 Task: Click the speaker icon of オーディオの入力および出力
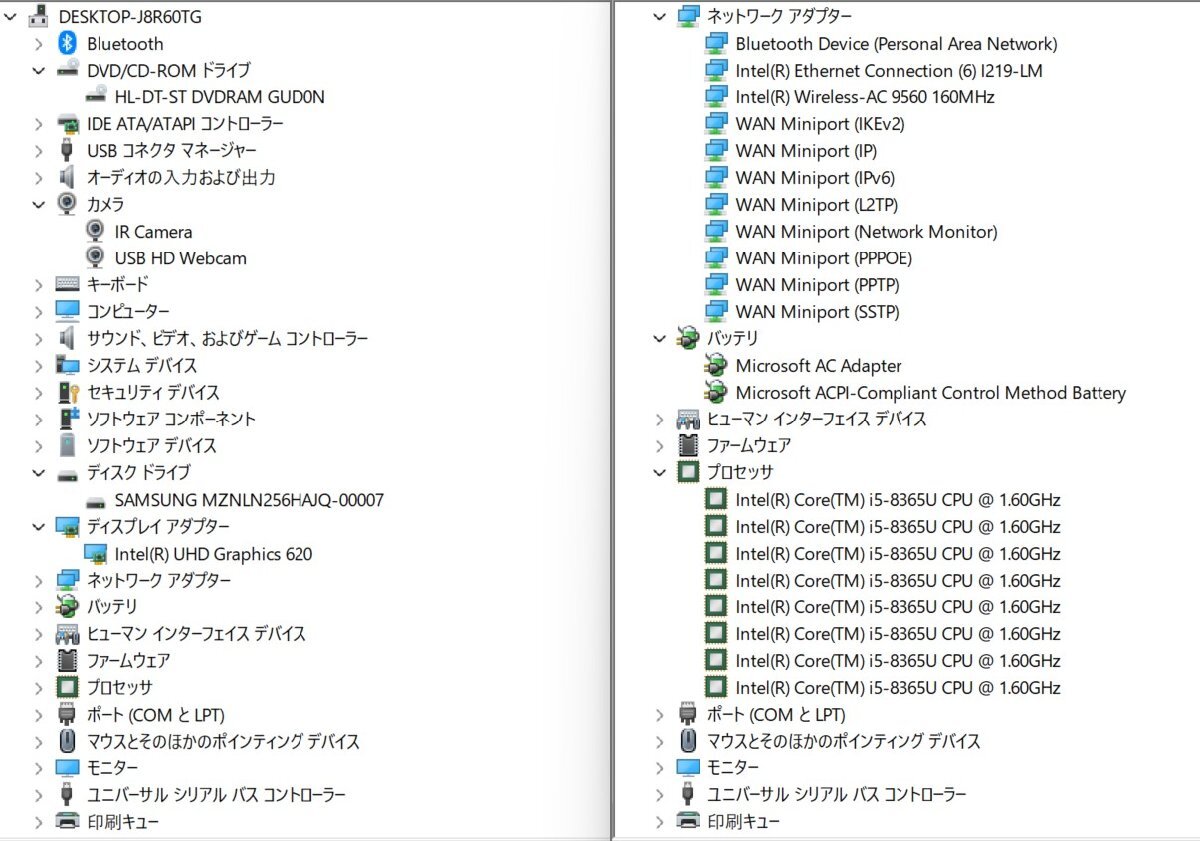67,177
